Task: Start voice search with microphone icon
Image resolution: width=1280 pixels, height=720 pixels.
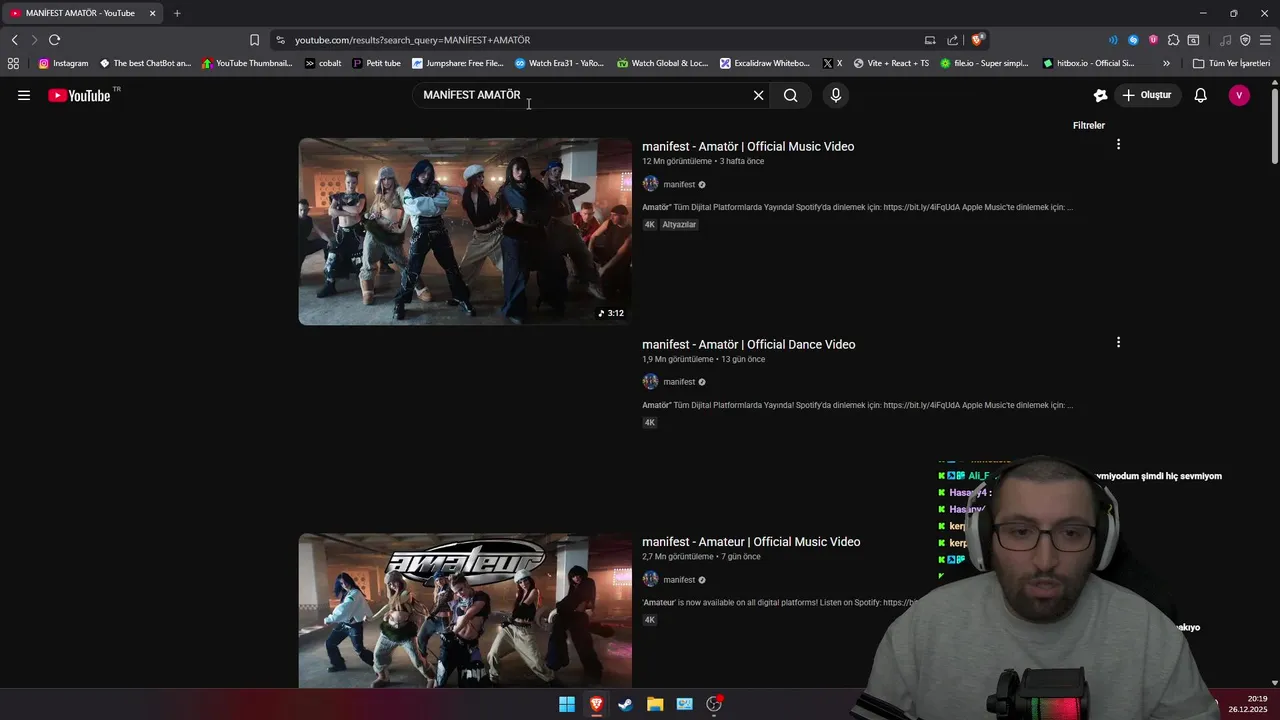Action: pyautogui.click(x=836, y=95)
